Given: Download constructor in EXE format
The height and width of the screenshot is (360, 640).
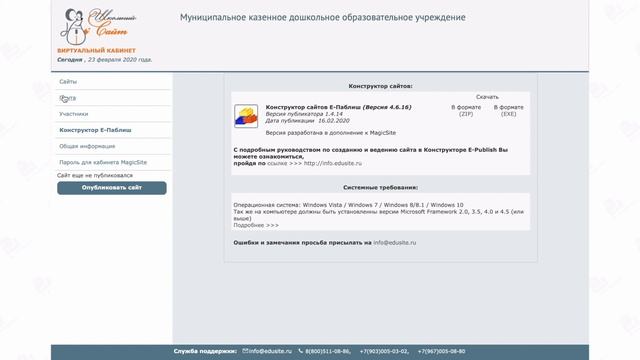Looking at the screenshot, I should click(x=509, y=111).
